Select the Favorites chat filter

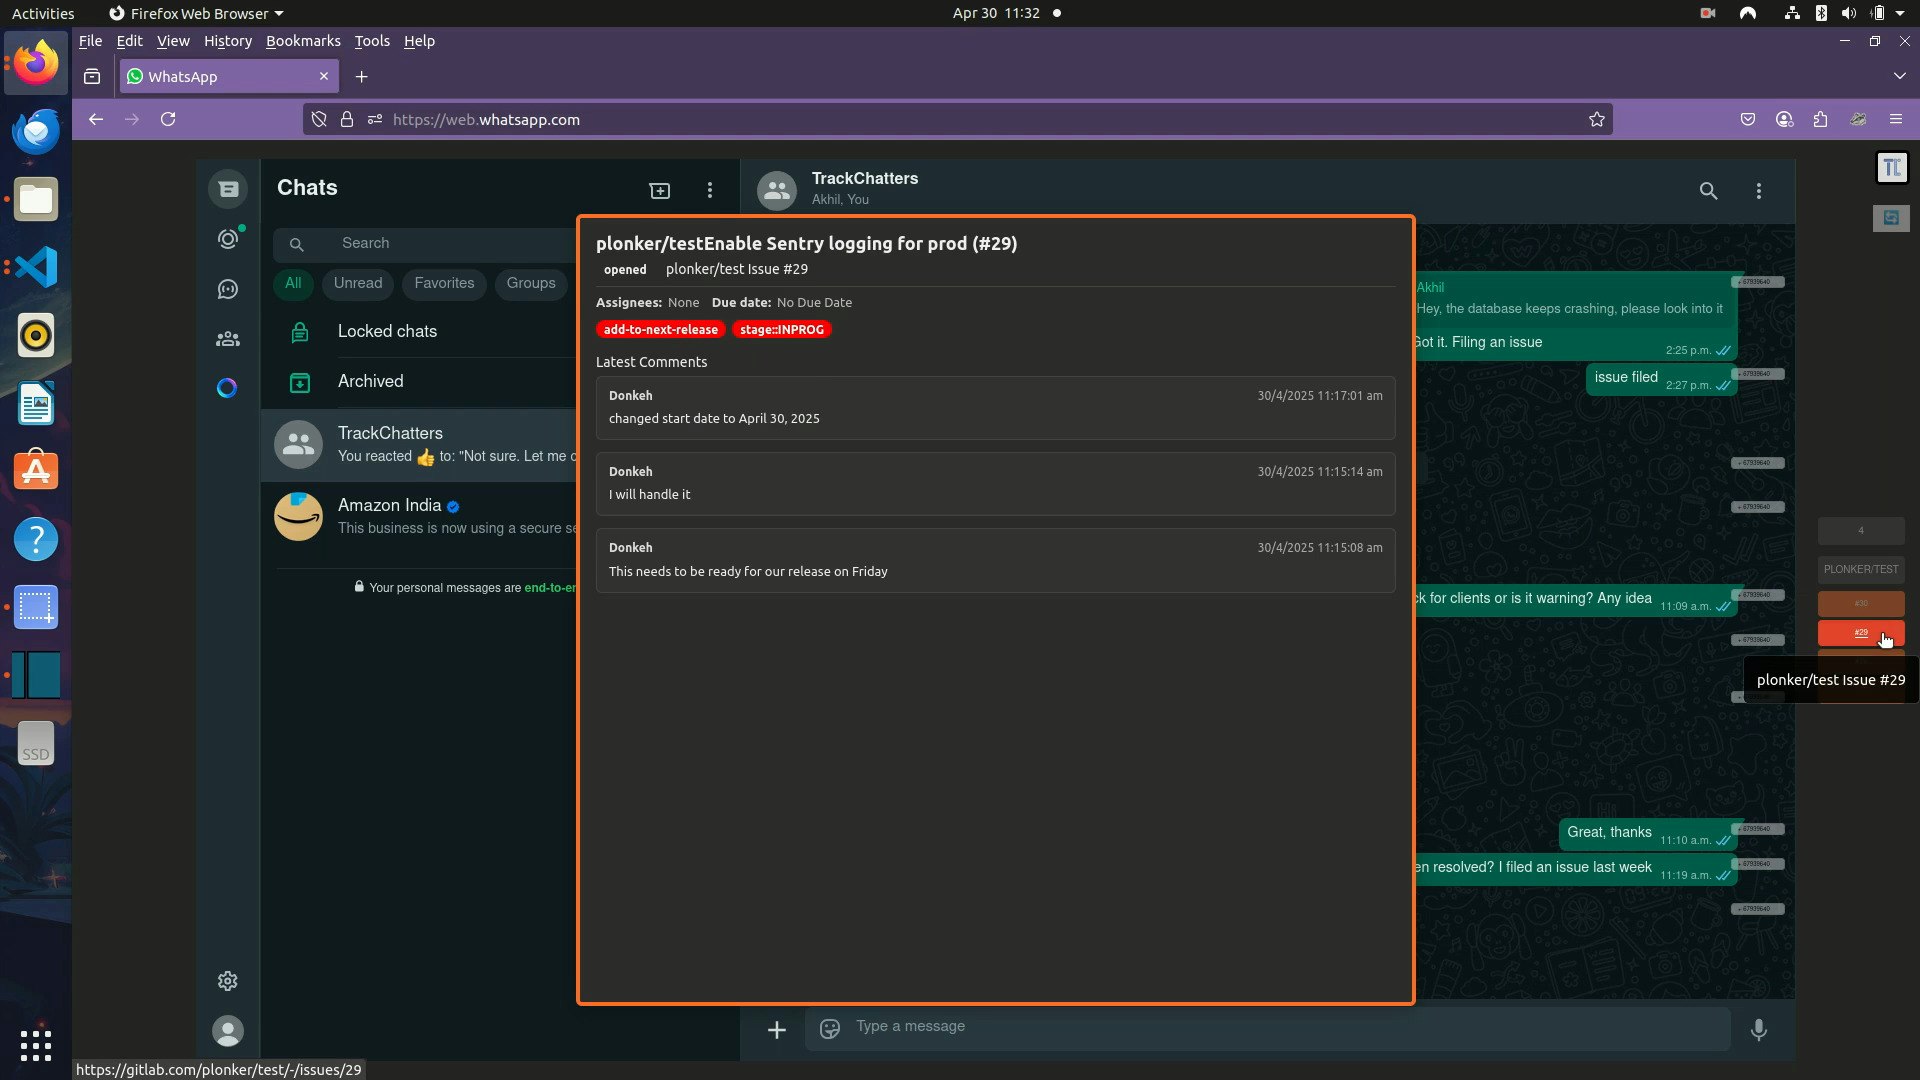[444, 284]
